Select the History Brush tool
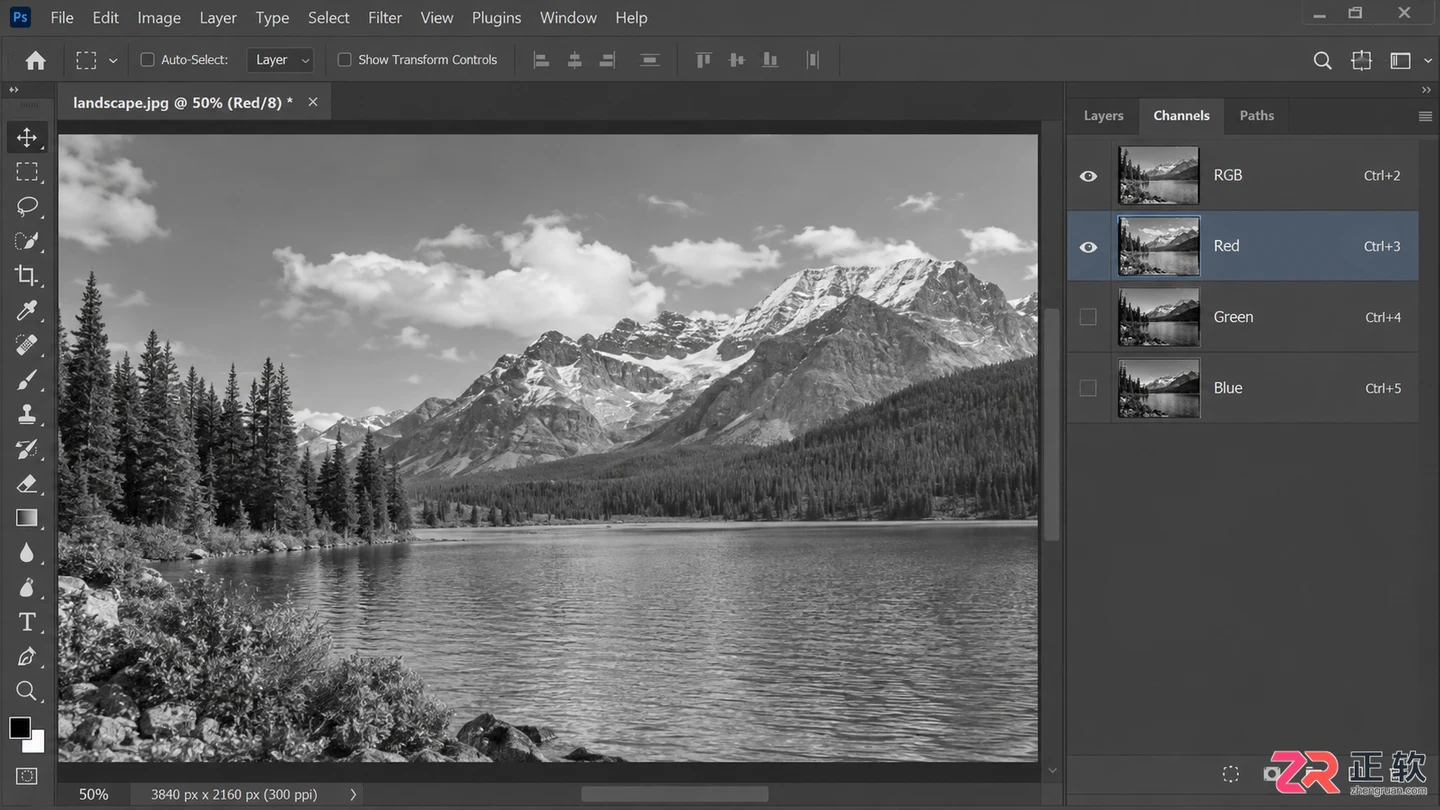The image size is (1440, 810). point(27,448)
